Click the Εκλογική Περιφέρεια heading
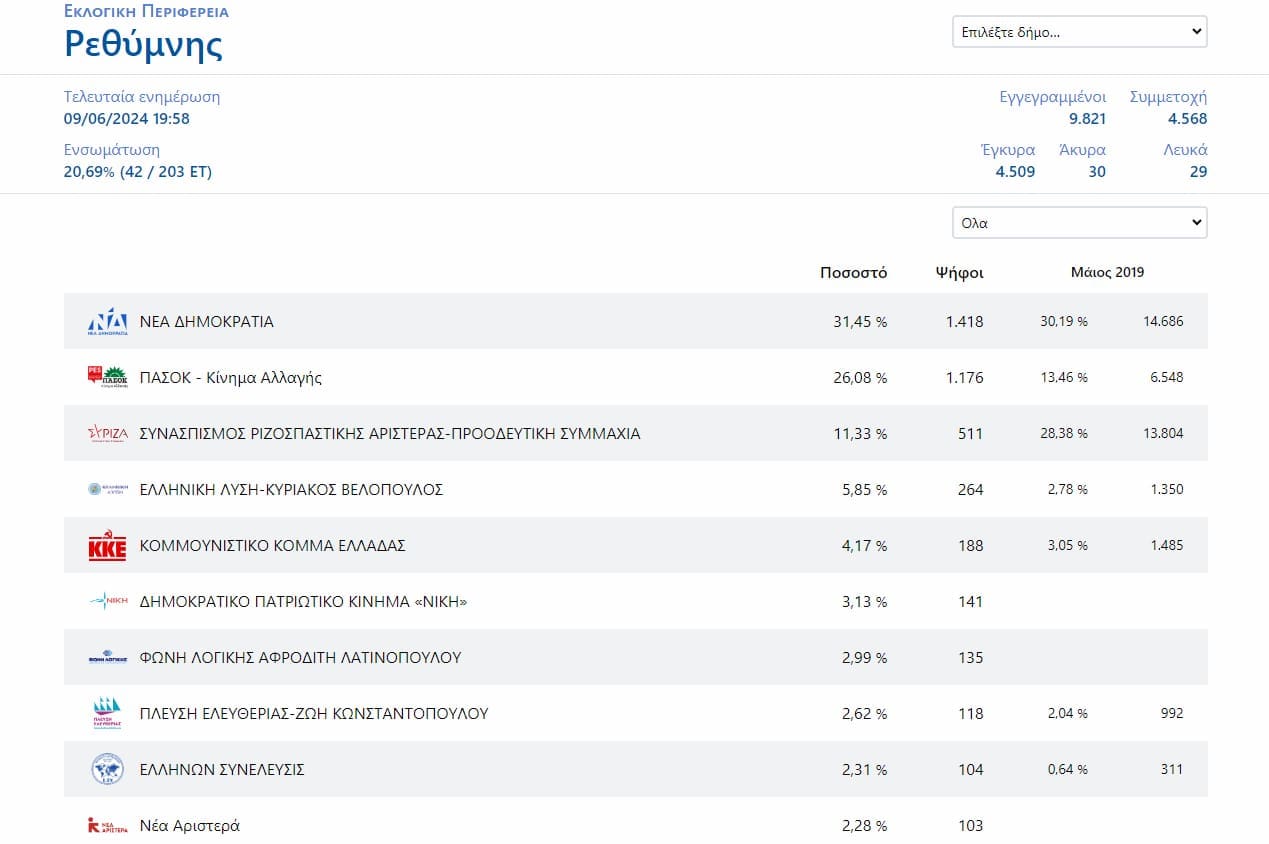This screenshot has height=844, width=1269. (x=146, y=12)
